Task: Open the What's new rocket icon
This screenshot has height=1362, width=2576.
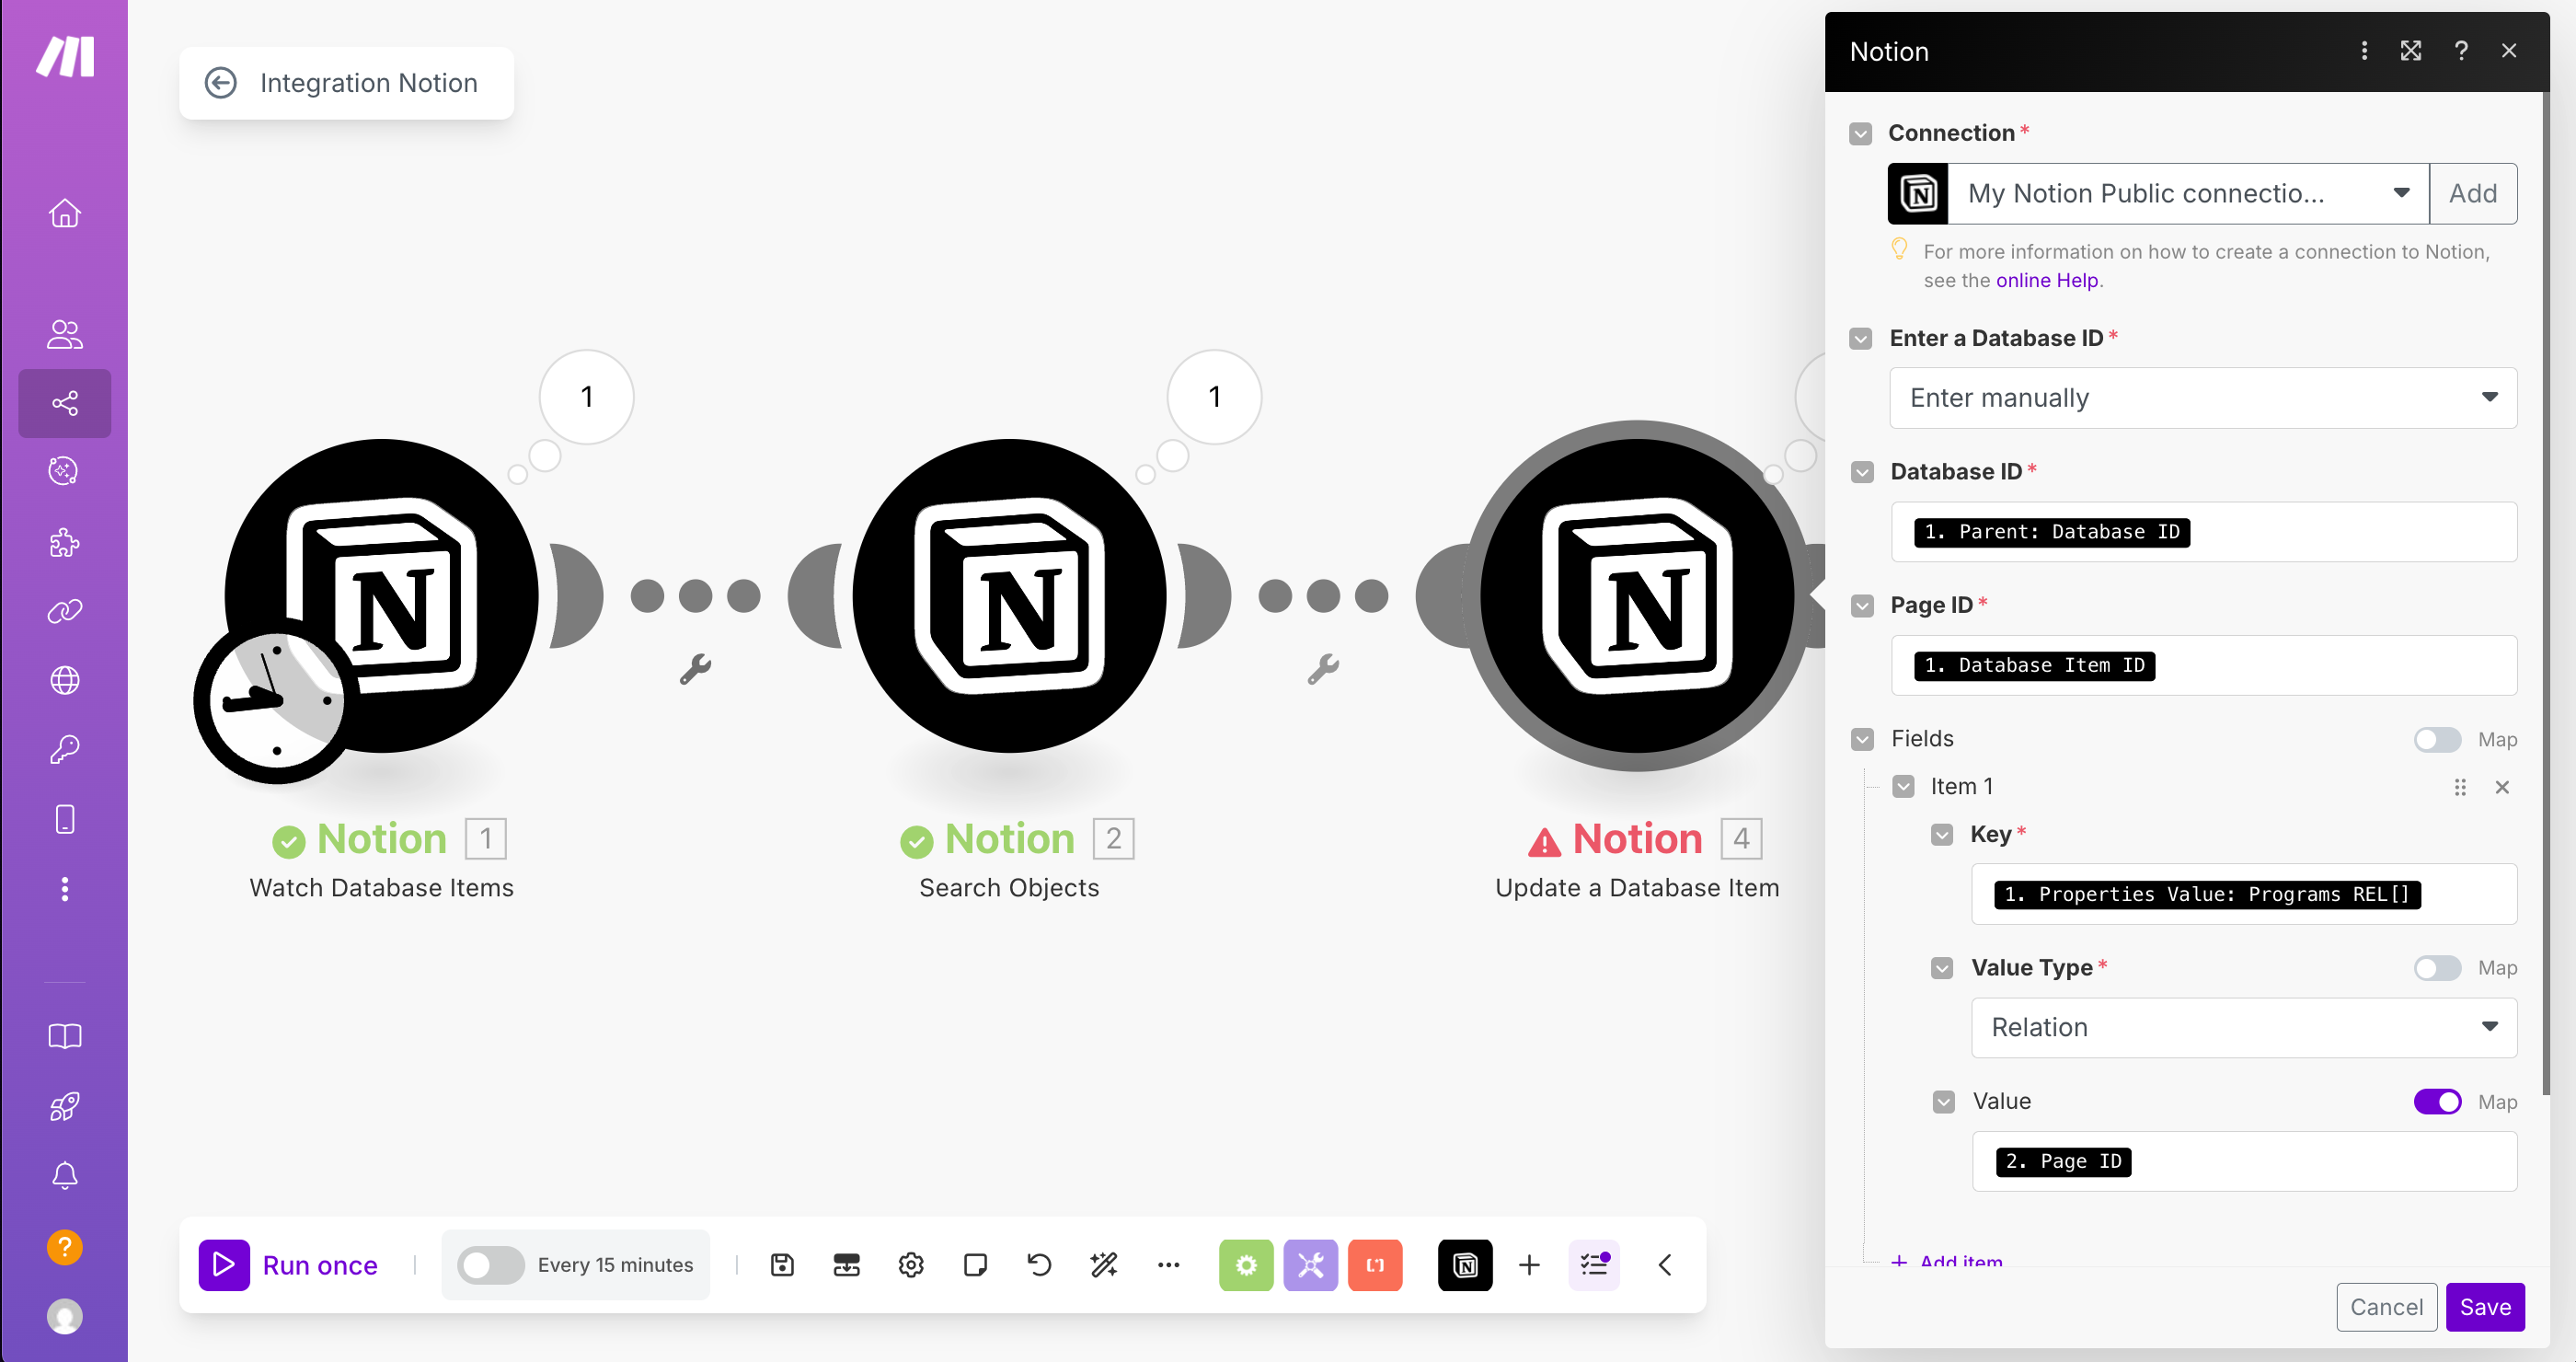Action: coord(65,1106)
